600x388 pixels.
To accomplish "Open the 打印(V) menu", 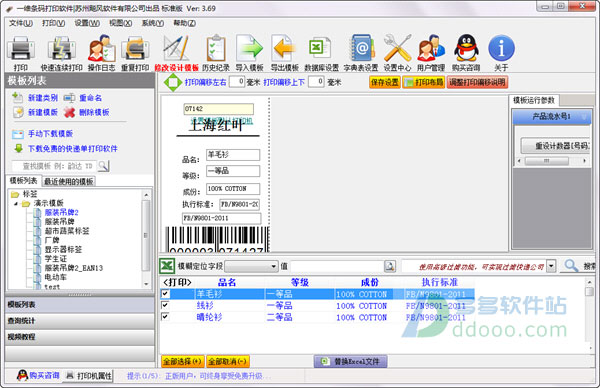I will click(x=53, y=23).
